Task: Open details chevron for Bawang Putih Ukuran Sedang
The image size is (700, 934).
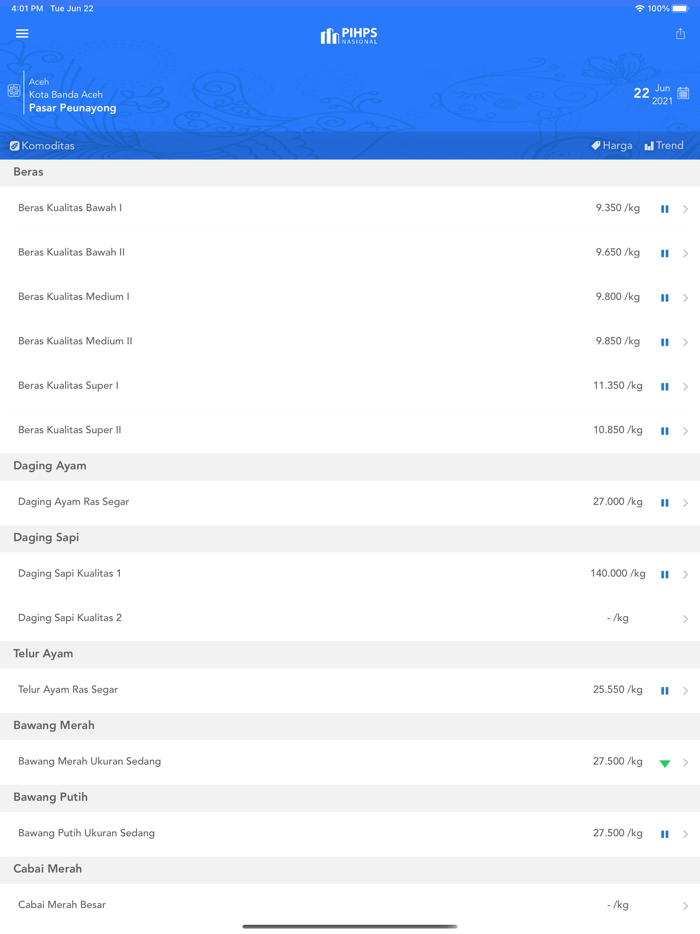Action: pos(686,834)
